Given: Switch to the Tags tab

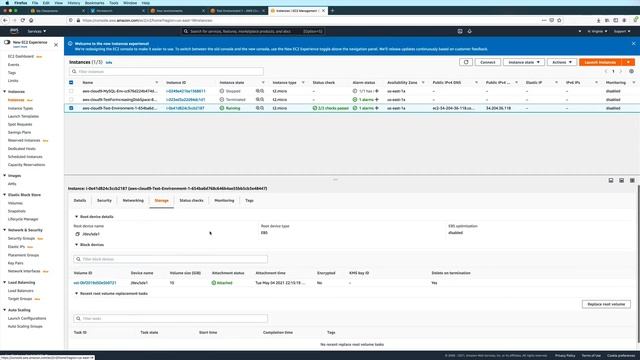Looking at the screenshot, I should click(x=249, y=200).
